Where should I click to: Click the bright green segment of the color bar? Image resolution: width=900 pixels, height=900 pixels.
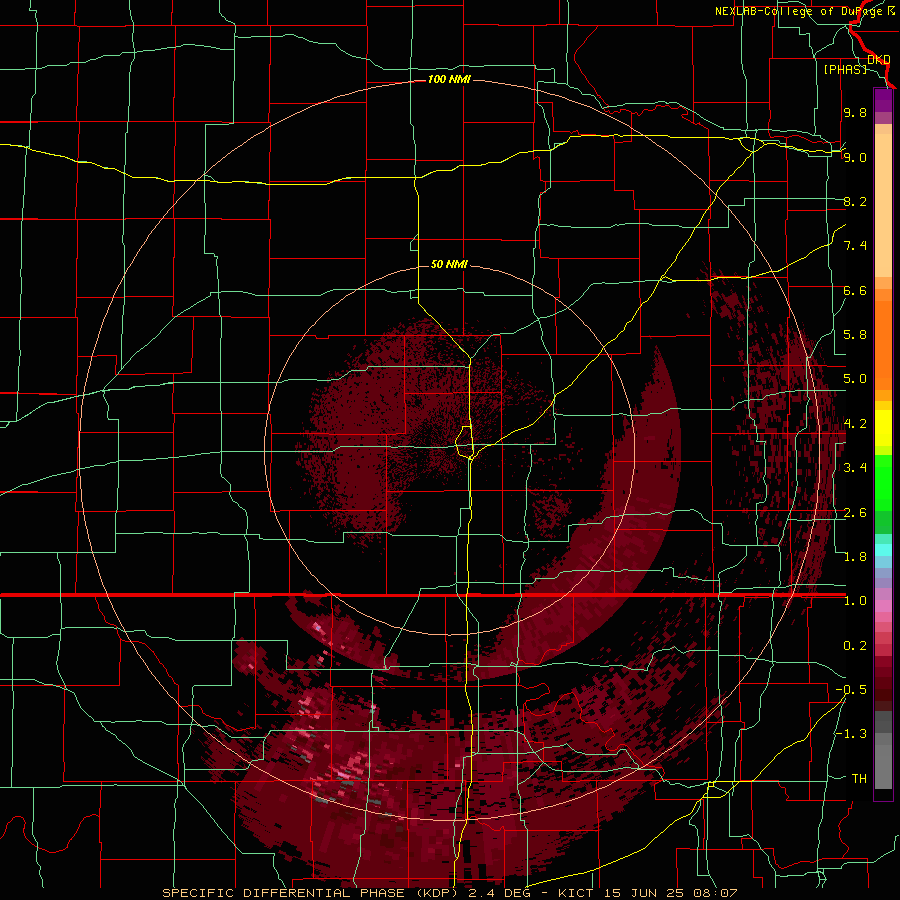pos(883,482)
